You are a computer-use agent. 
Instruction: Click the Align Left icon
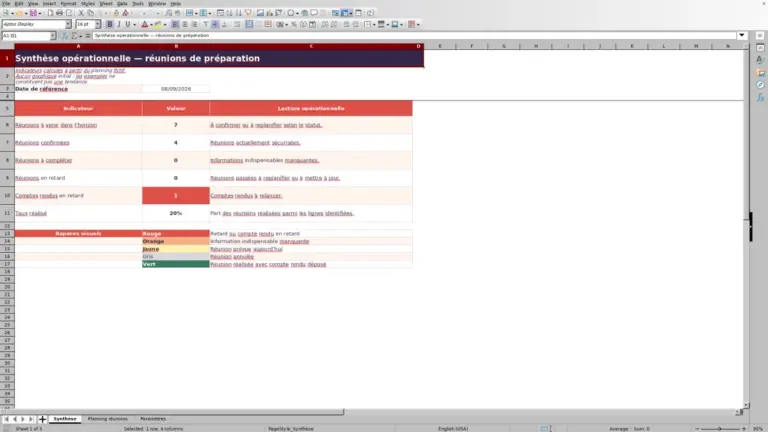point(175,24)
